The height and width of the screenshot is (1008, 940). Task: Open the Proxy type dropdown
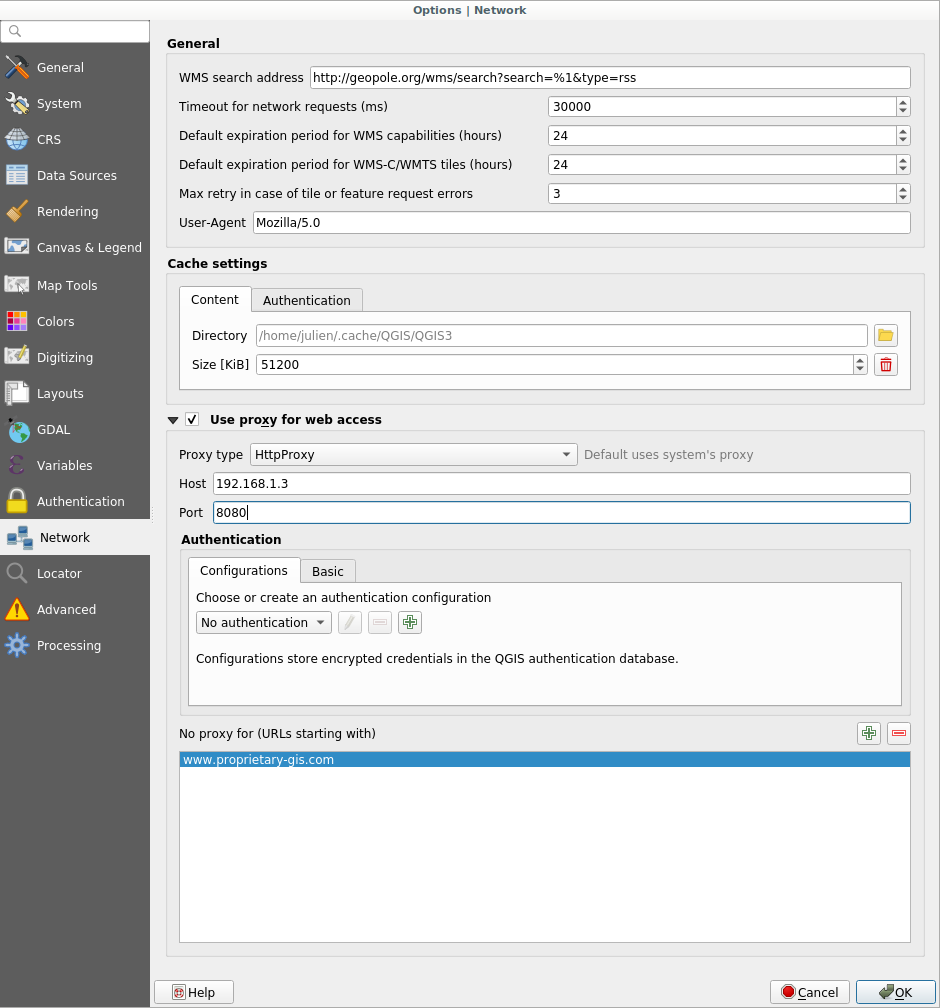[x=413, y=455]
